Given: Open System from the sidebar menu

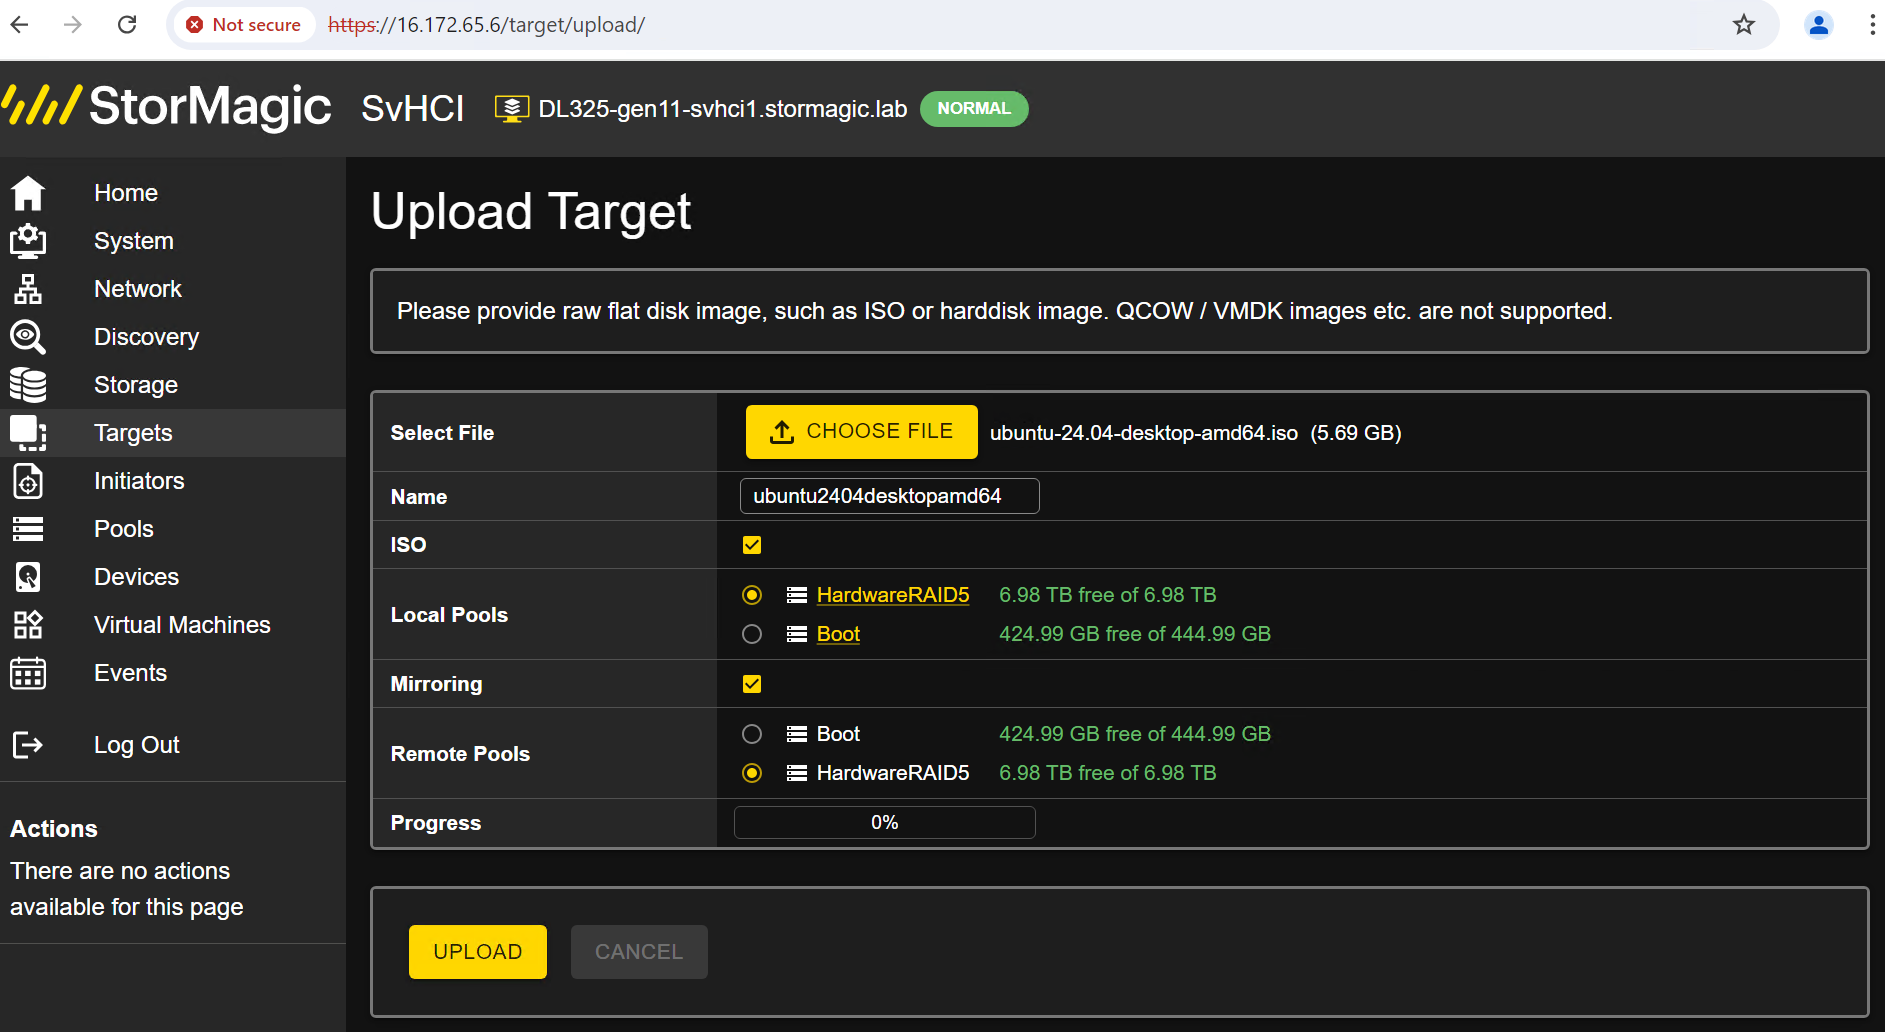Looking at the screenshot, I should [134, 241].
